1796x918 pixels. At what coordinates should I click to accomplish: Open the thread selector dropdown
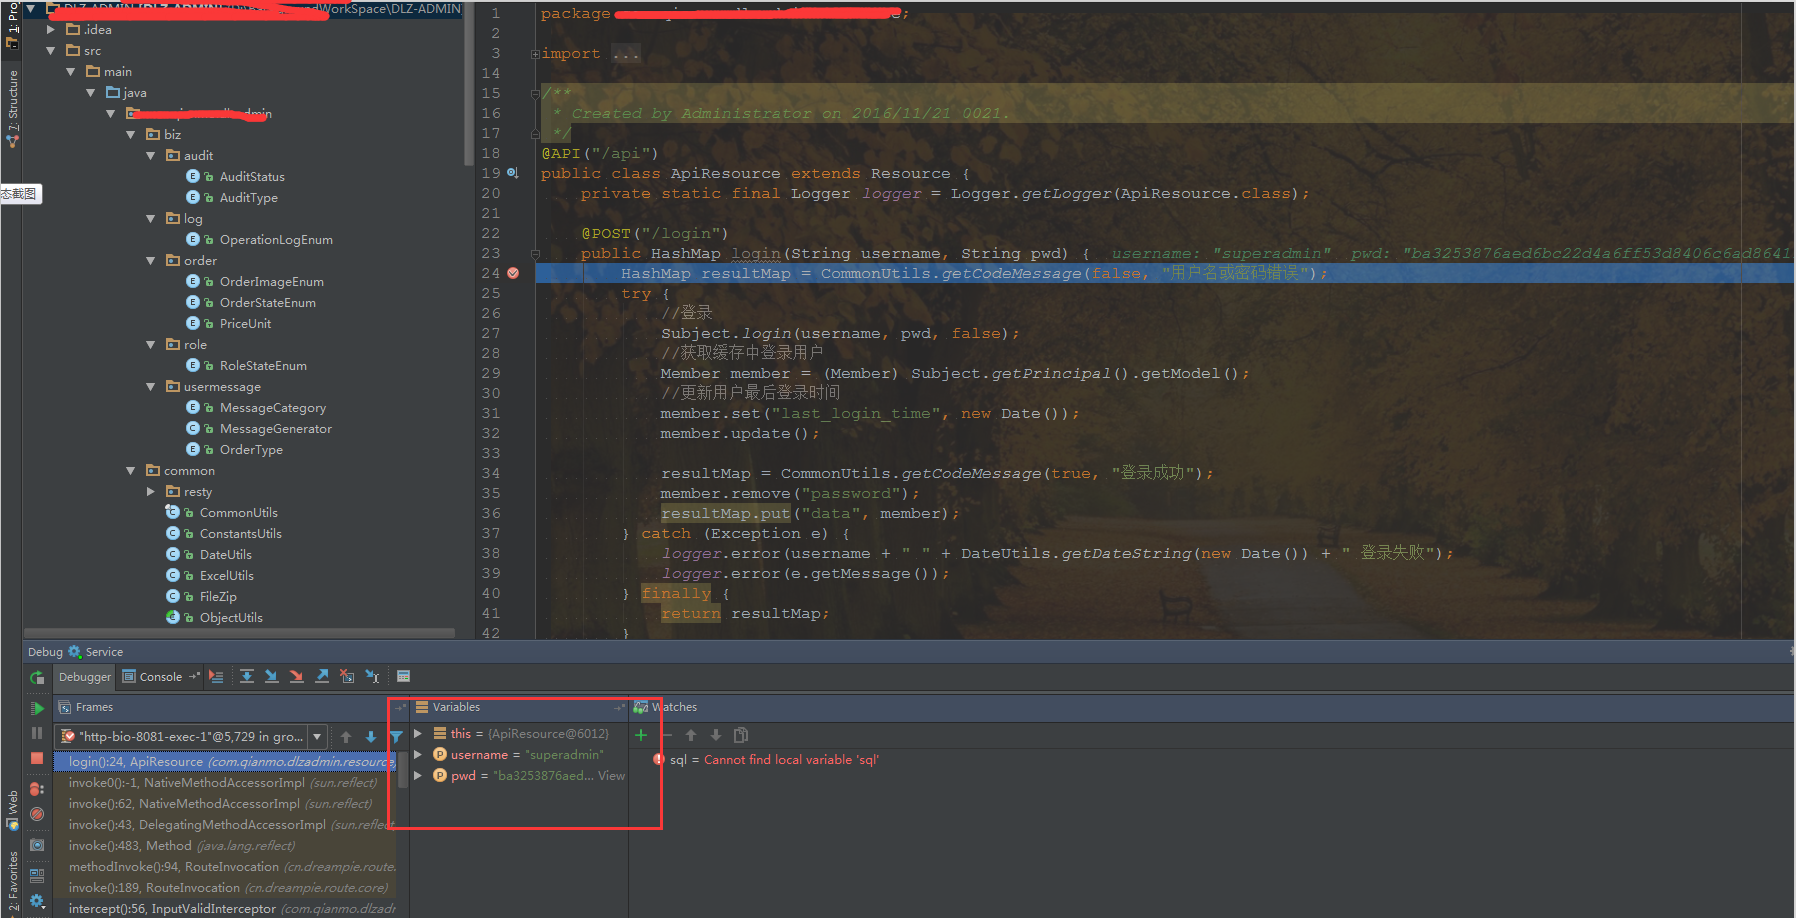317,737
